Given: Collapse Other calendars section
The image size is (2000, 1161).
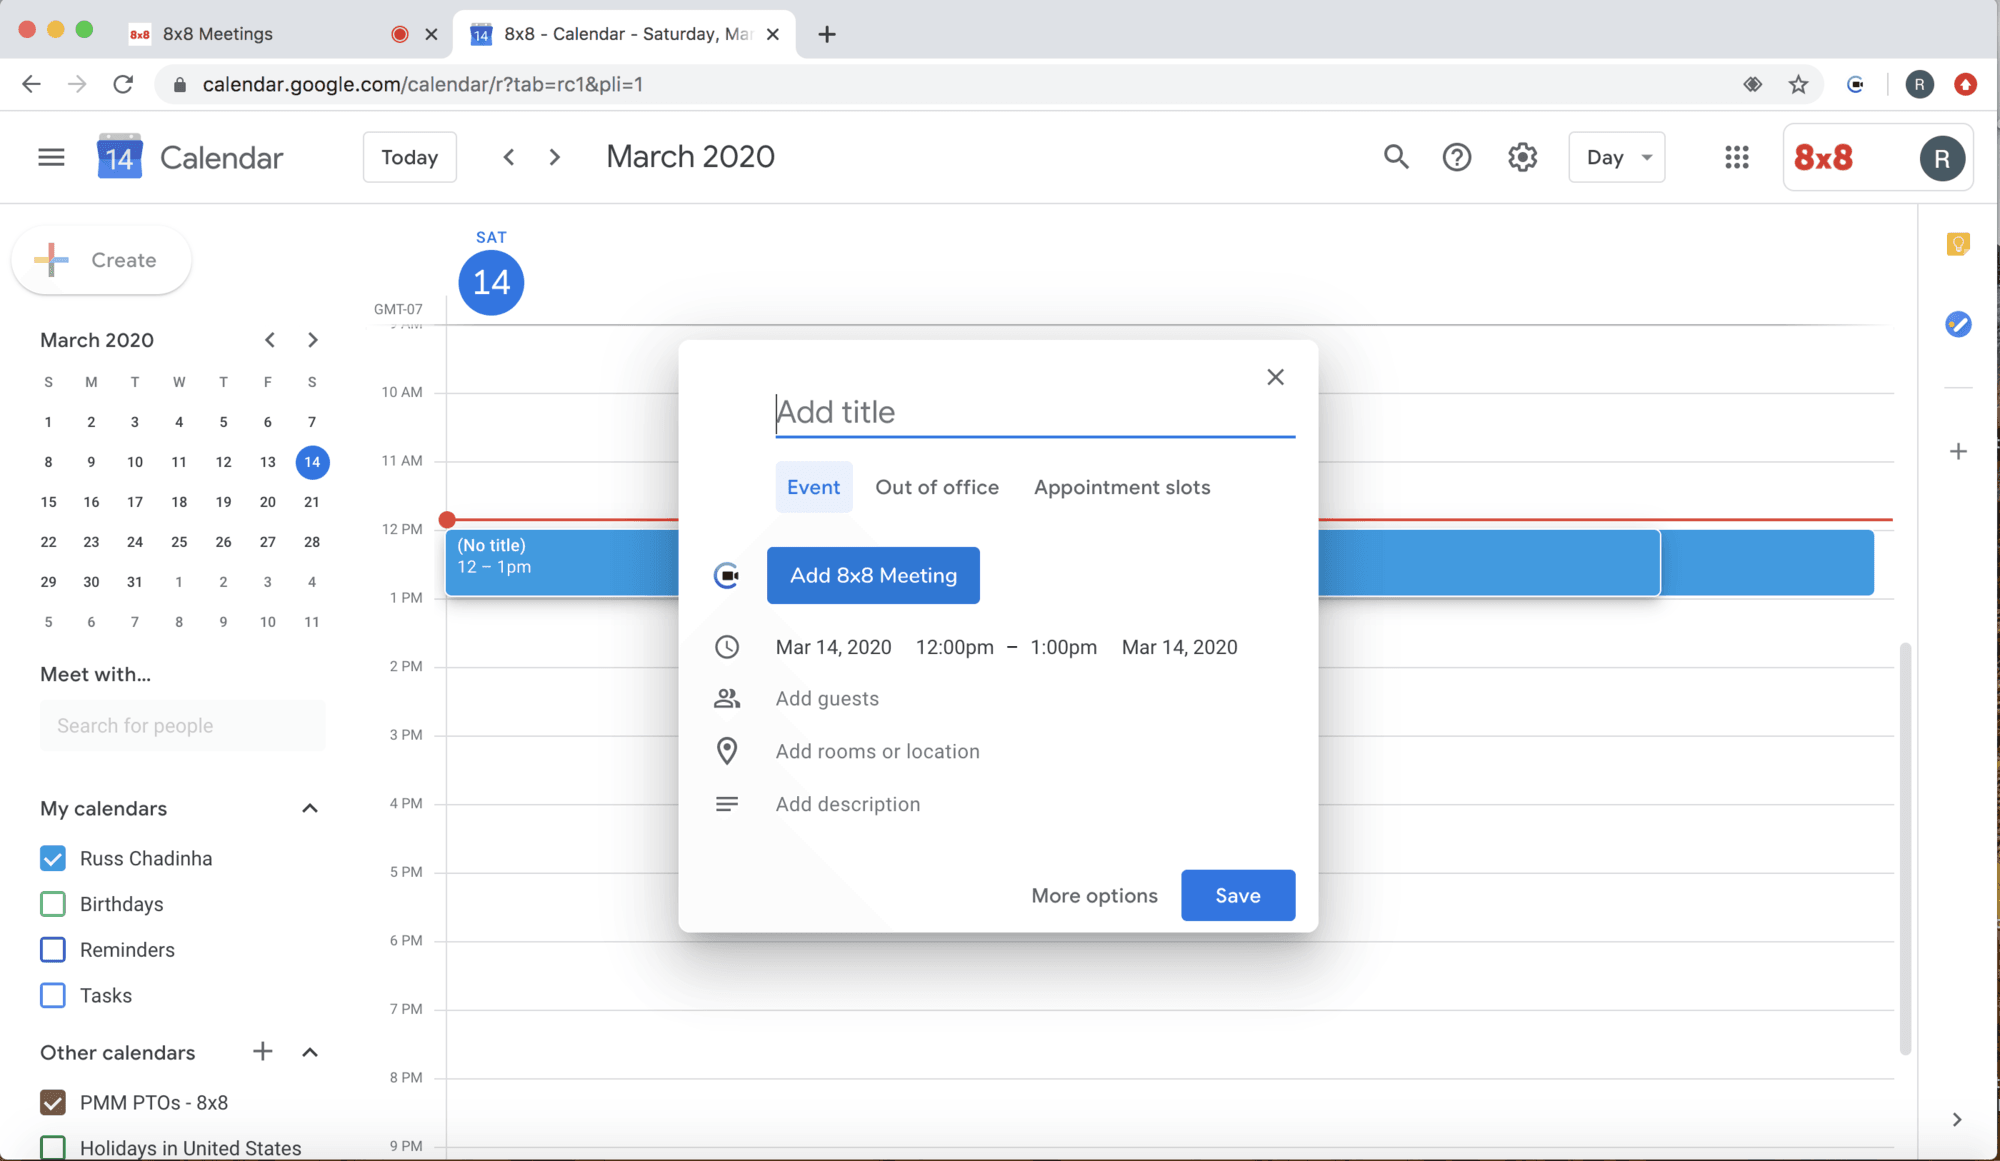Looking at the screenshot, I should 310,1052.
